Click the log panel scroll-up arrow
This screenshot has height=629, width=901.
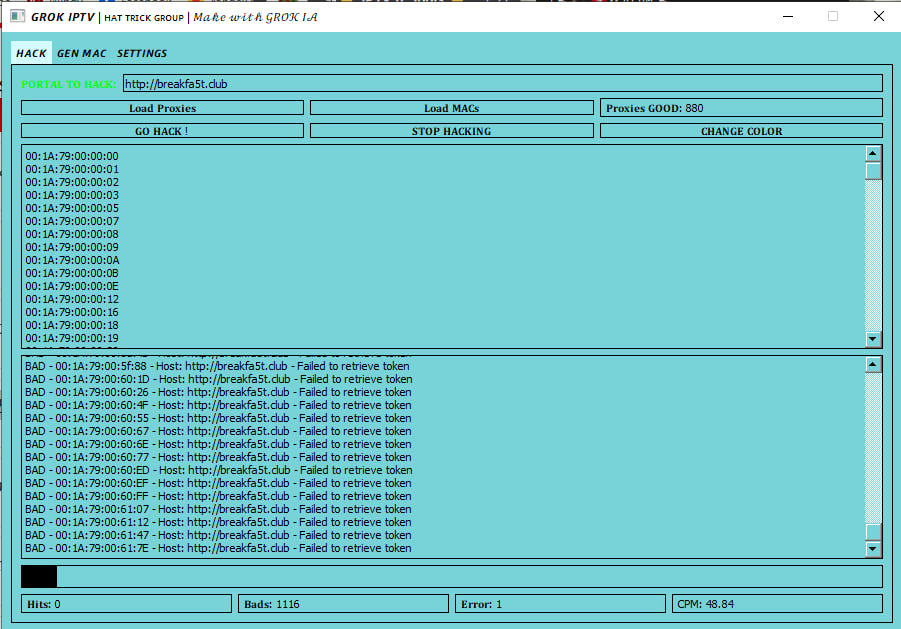click(x=872, y=365)
